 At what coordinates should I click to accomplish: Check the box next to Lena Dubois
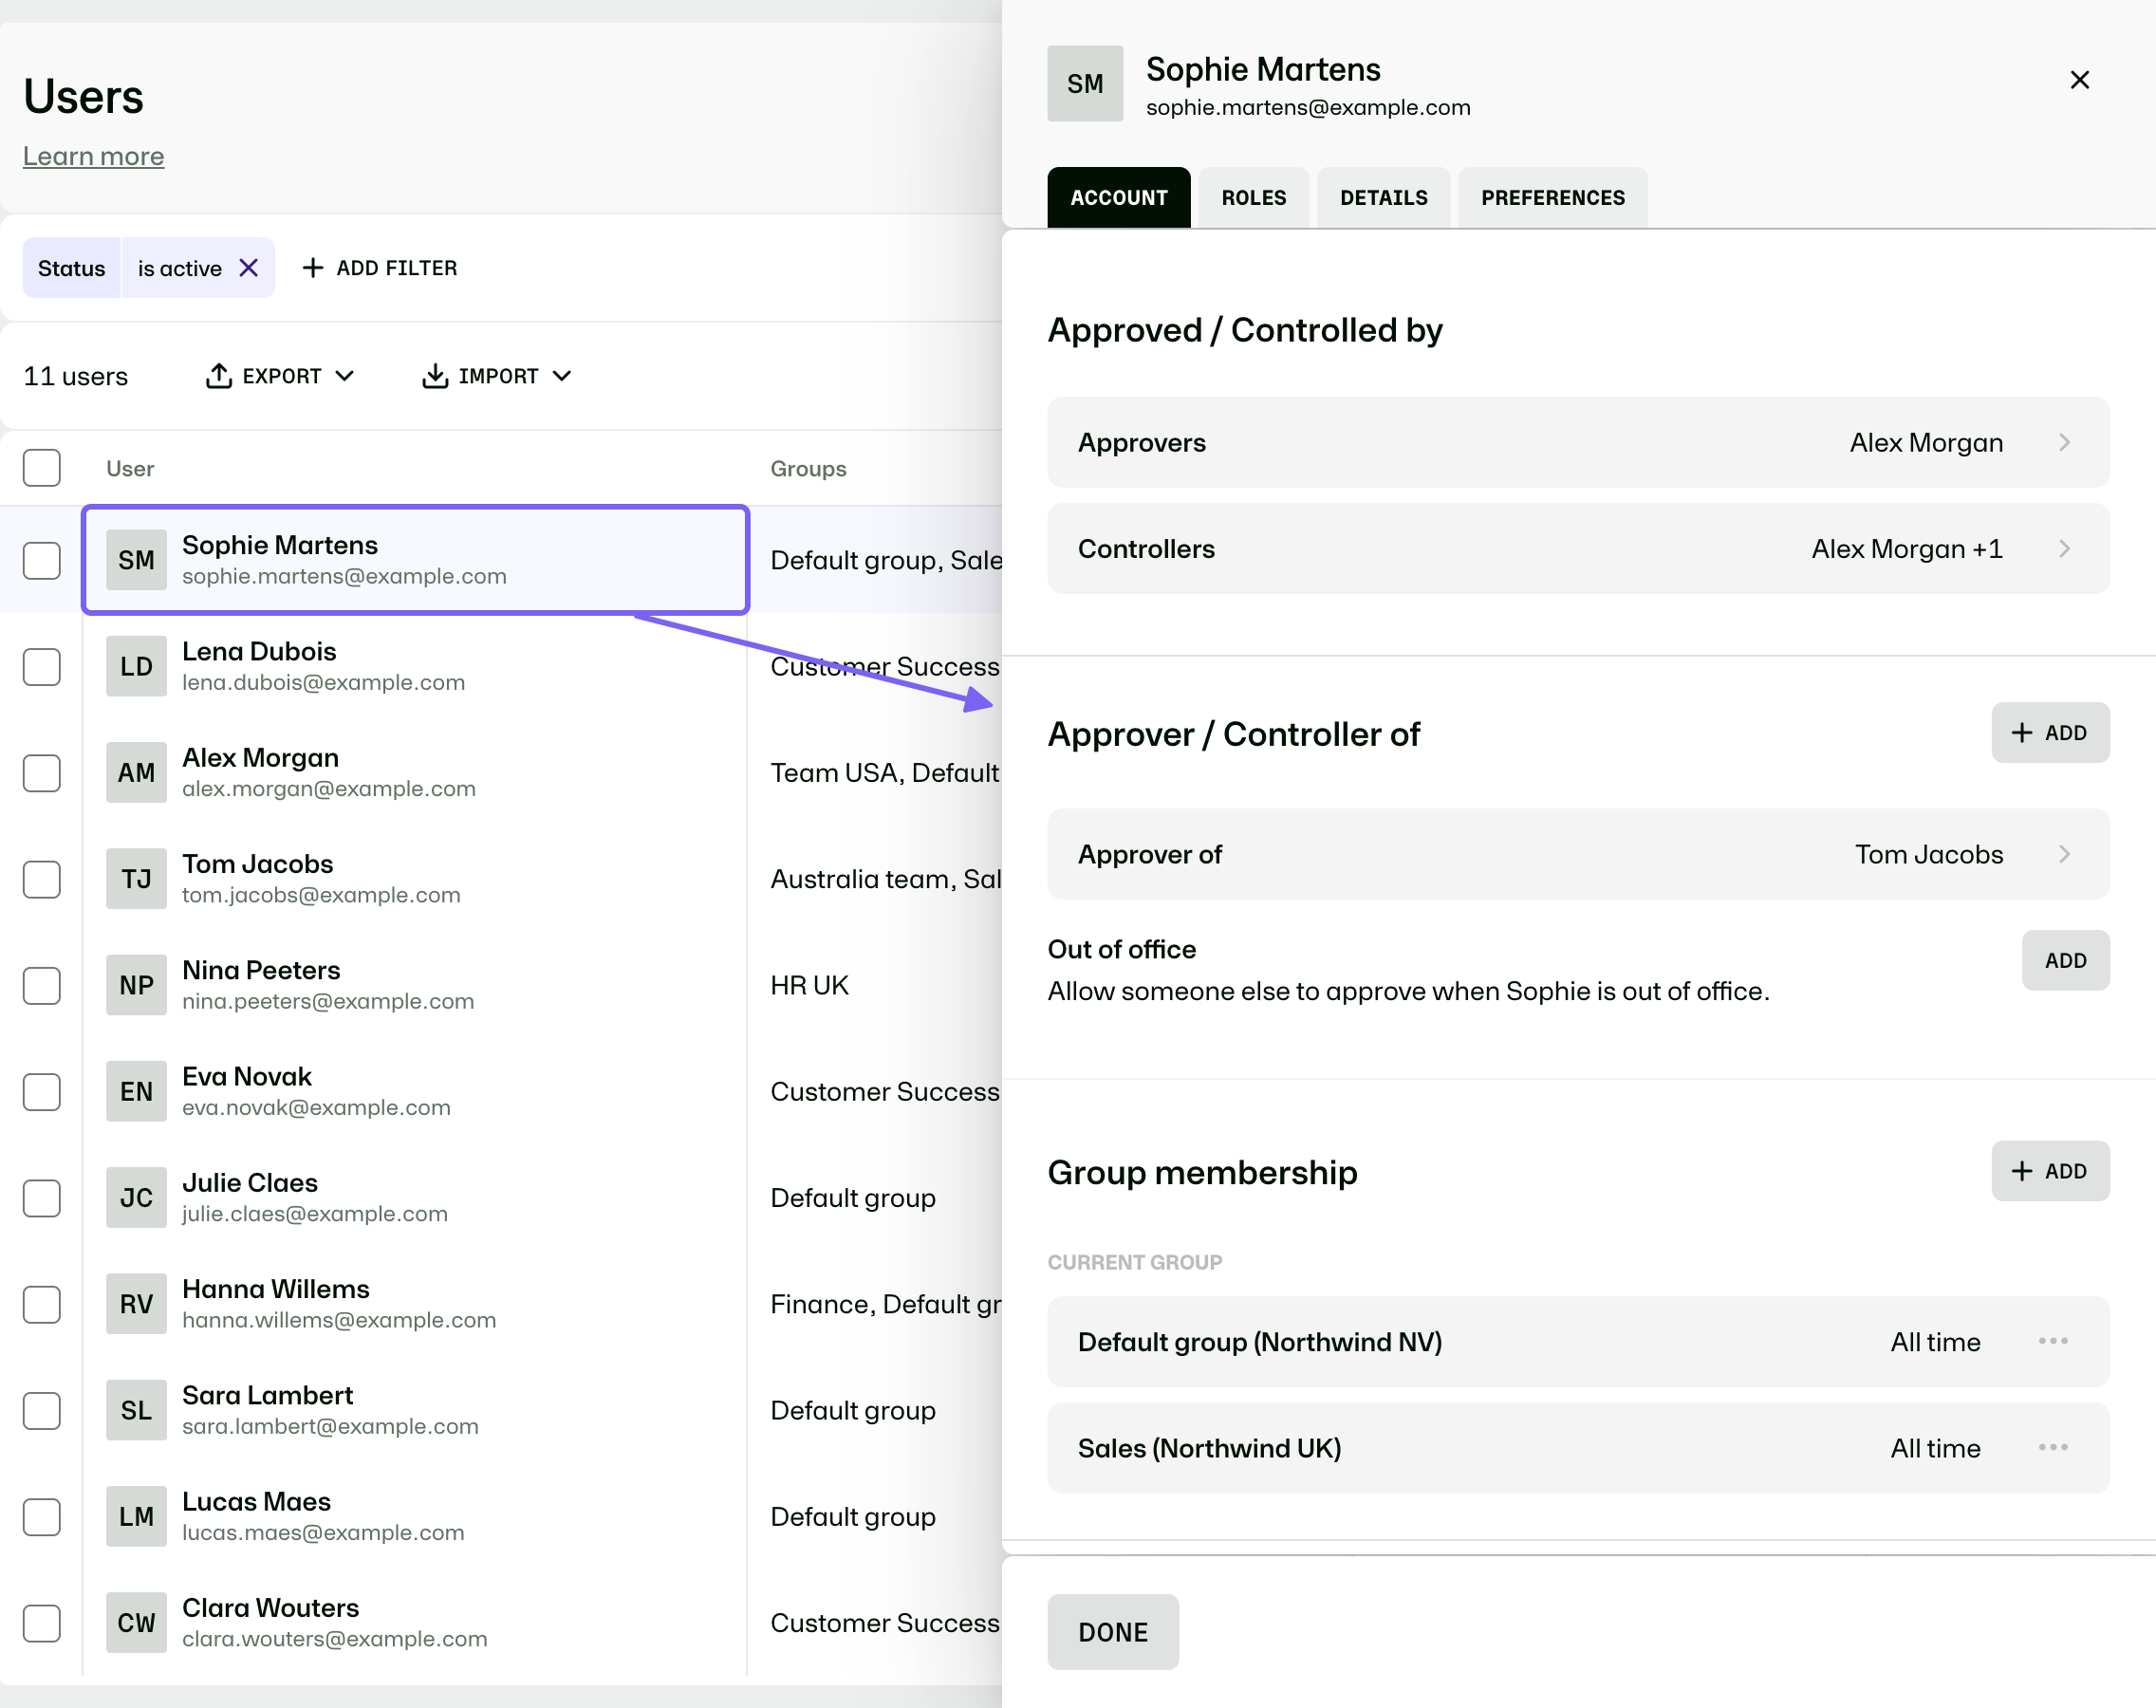click(42, 667)
